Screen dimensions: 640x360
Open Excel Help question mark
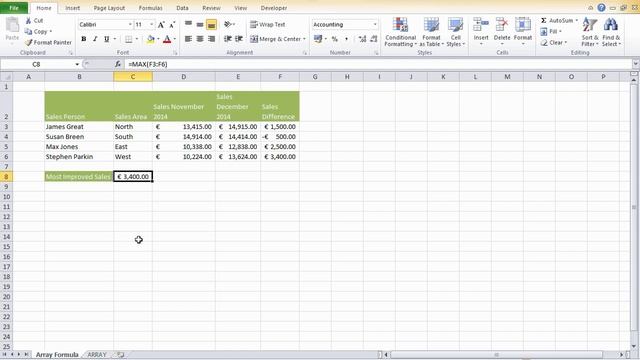click(x=601, y=8)
